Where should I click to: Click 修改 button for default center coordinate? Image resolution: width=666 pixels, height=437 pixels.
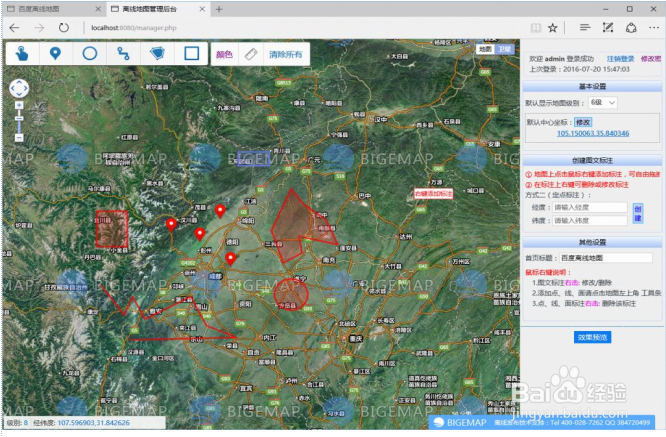(x=583, y=122)
